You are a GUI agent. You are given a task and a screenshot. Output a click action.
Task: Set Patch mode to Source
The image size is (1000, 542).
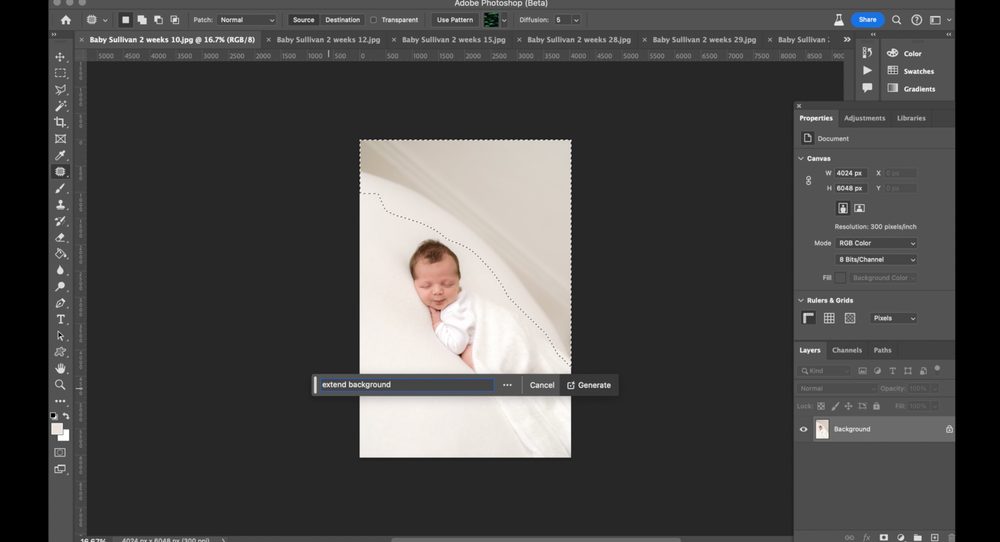pyautogui.click(x=303, y=20)
